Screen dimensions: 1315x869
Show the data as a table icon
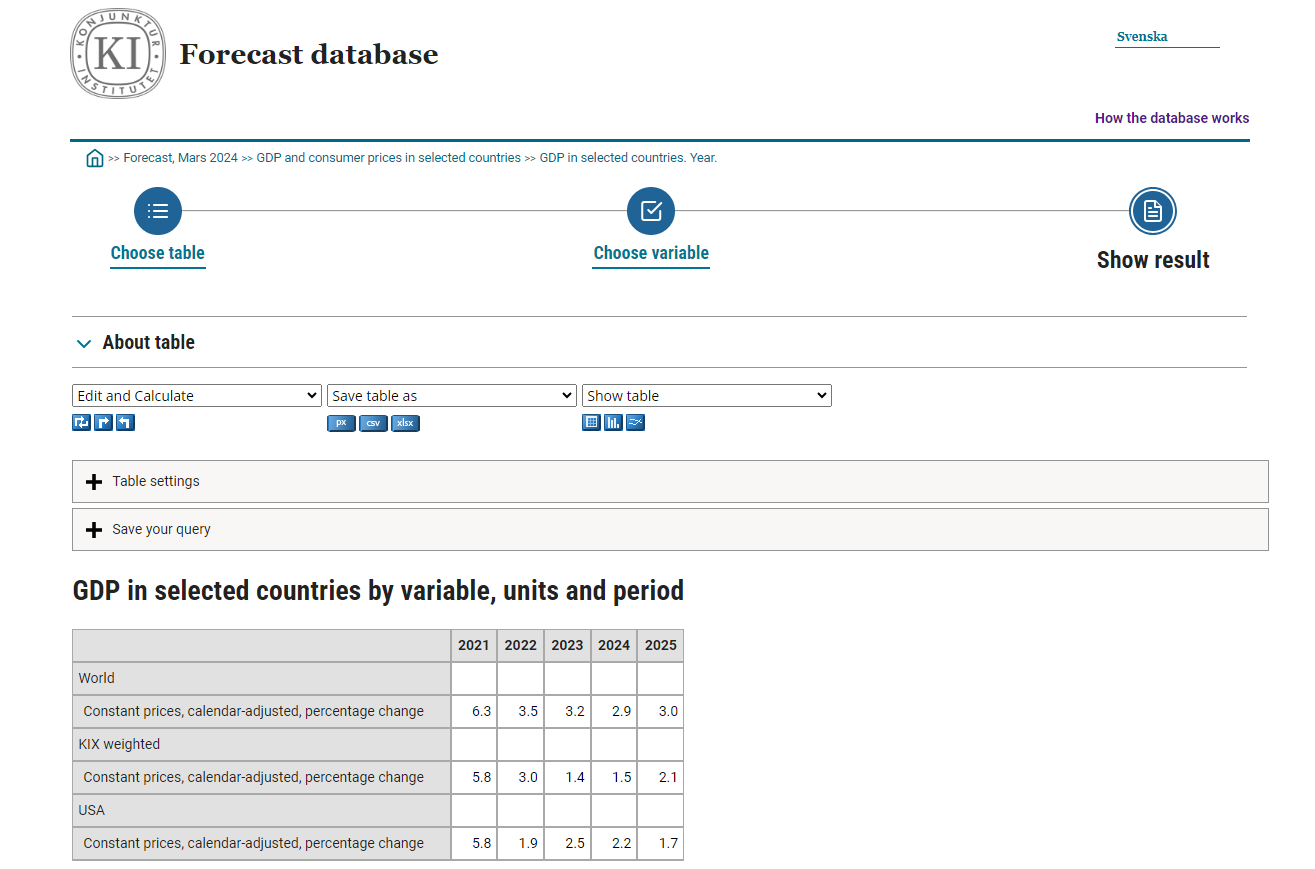tap(591, 422)
